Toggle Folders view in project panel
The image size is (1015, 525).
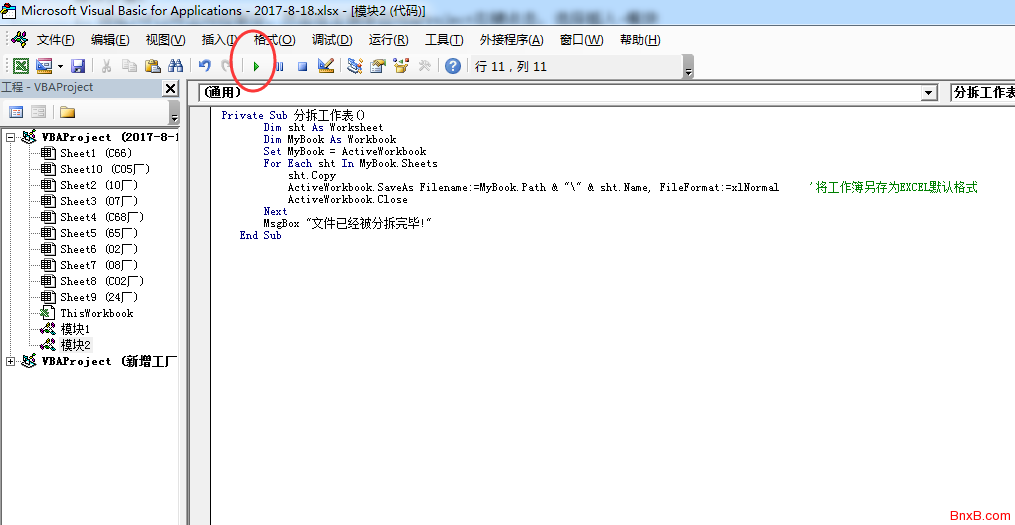pos(67,112)
